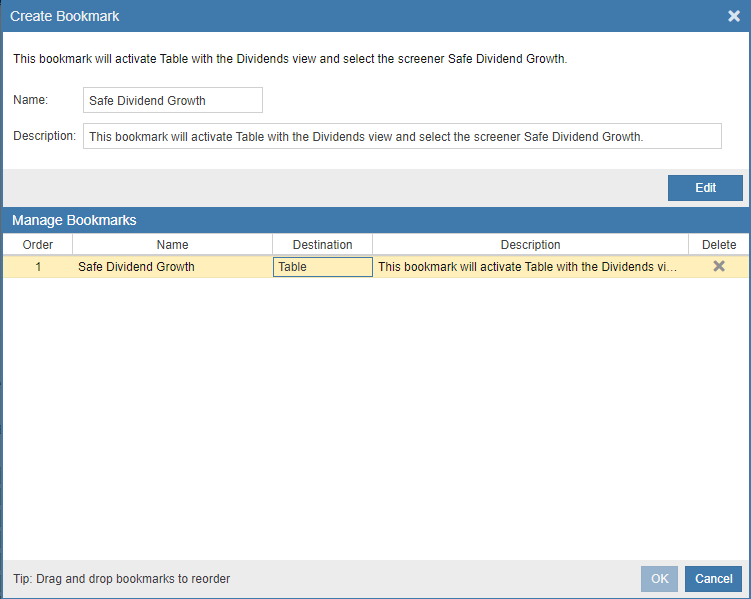Delete the Safe Dividend Growth bookmark
The height and width of the screenshot is (599, 751).
point(718,266)
